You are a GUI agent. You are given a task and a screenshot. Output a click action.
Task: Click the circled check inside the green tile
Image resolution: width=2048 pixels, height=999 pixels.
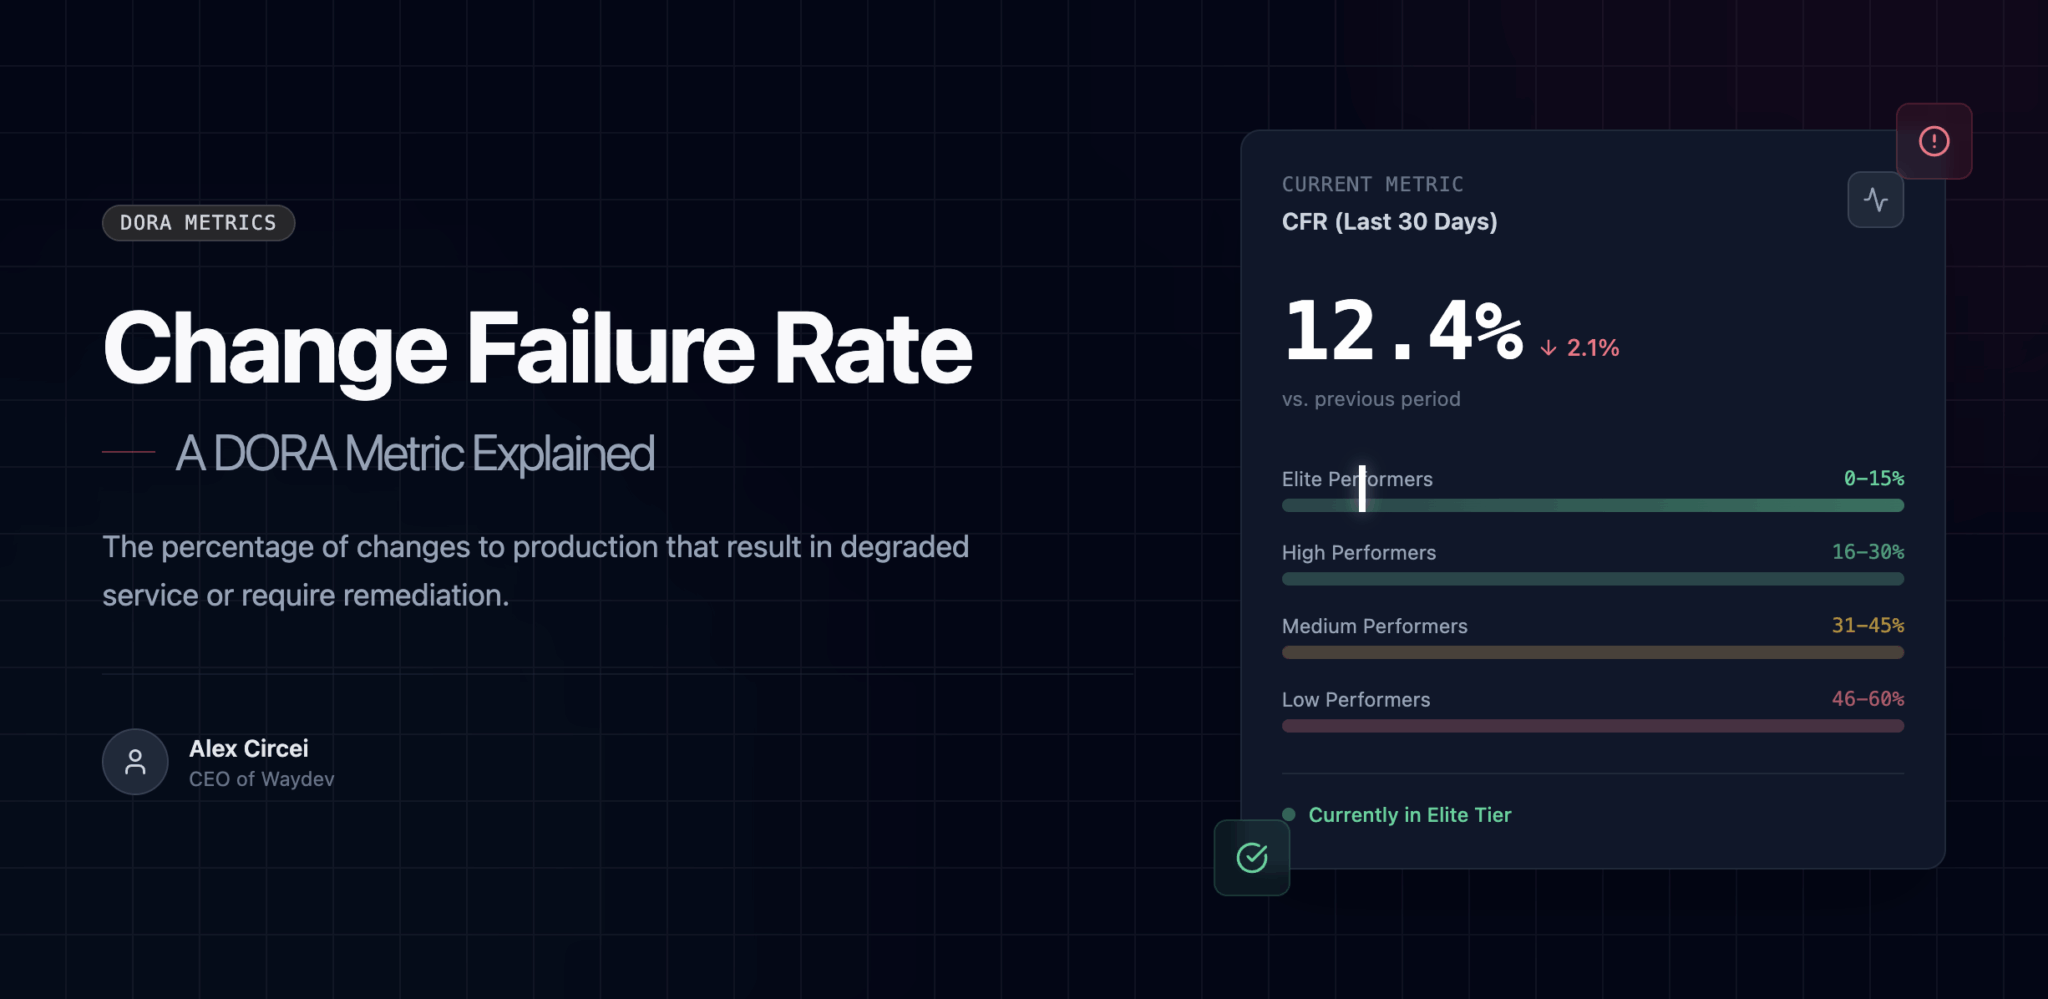coord(1251,857)
